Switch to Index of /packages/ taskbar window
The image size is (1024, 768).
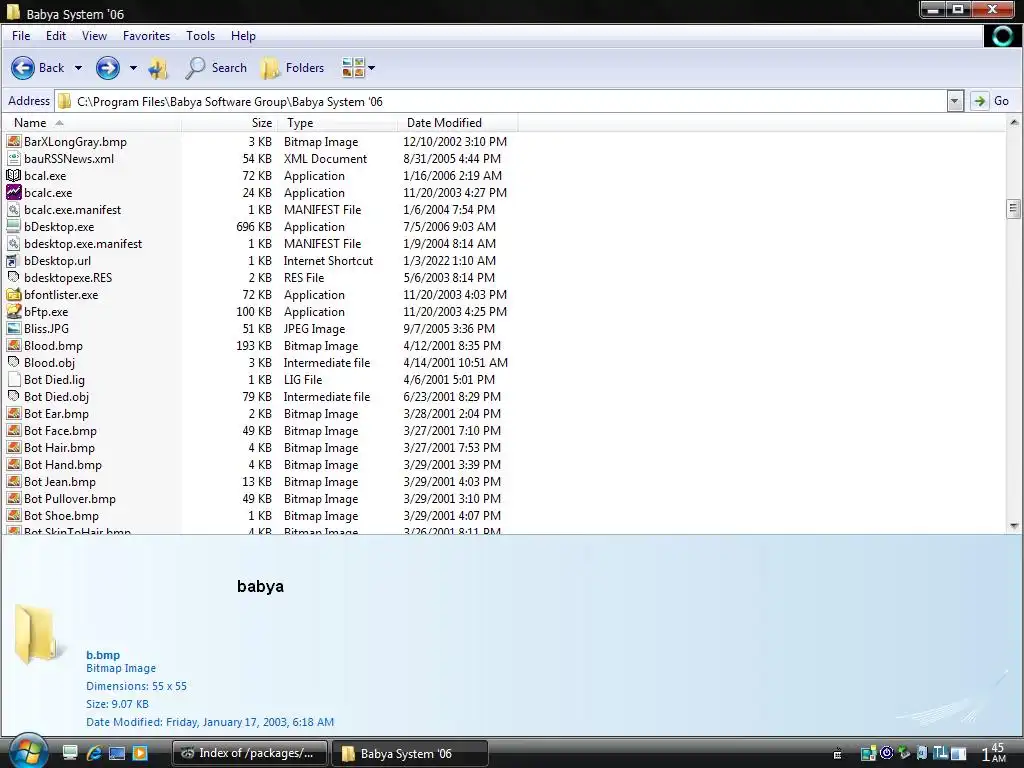249,753
